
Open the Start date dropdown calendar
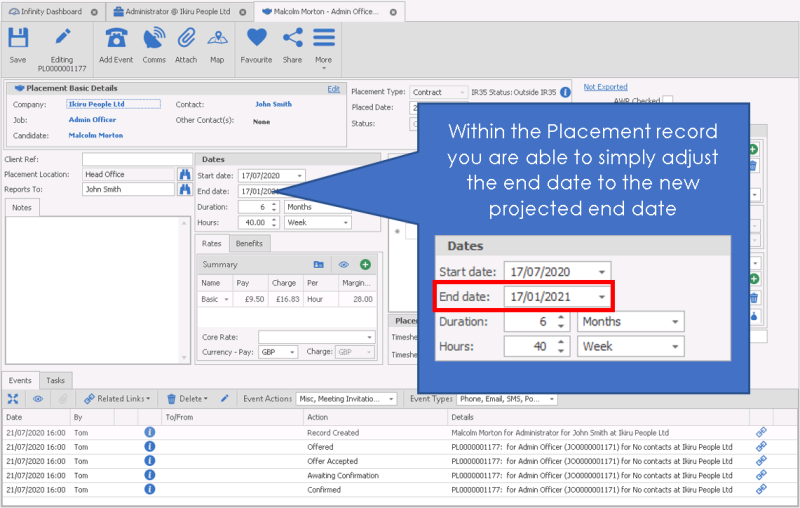tap(299, 175)
